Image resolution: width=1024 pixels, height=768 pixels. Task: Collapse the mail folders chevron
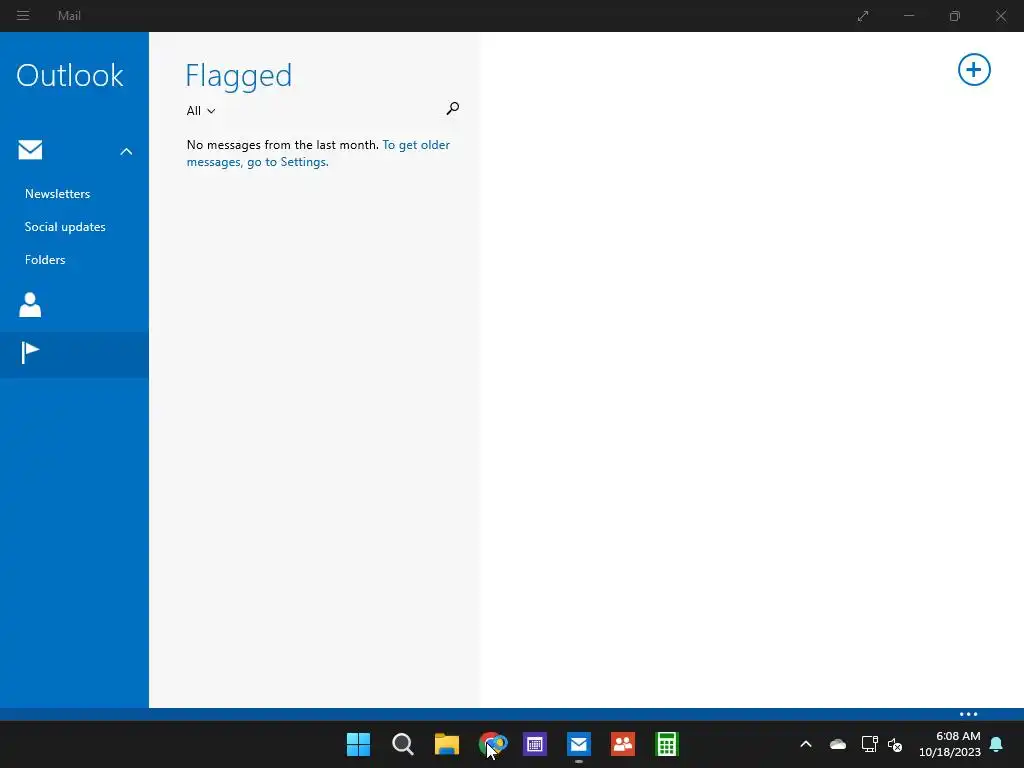126,152
